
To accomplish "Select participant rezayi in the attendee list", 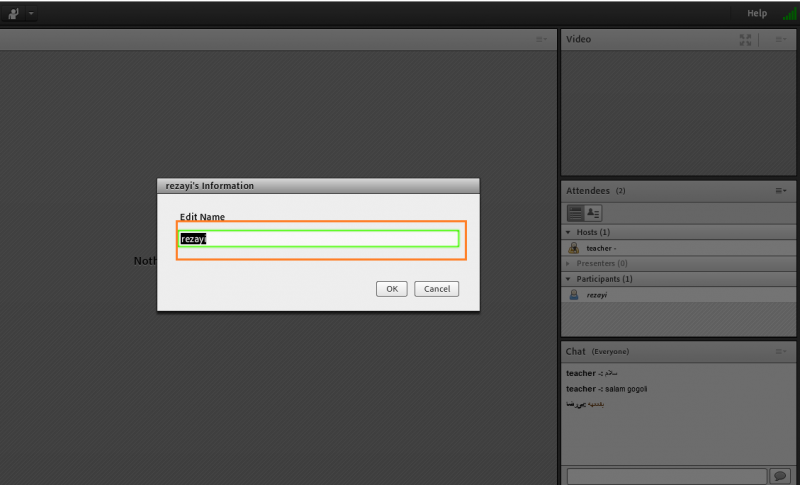I will 596,295.
